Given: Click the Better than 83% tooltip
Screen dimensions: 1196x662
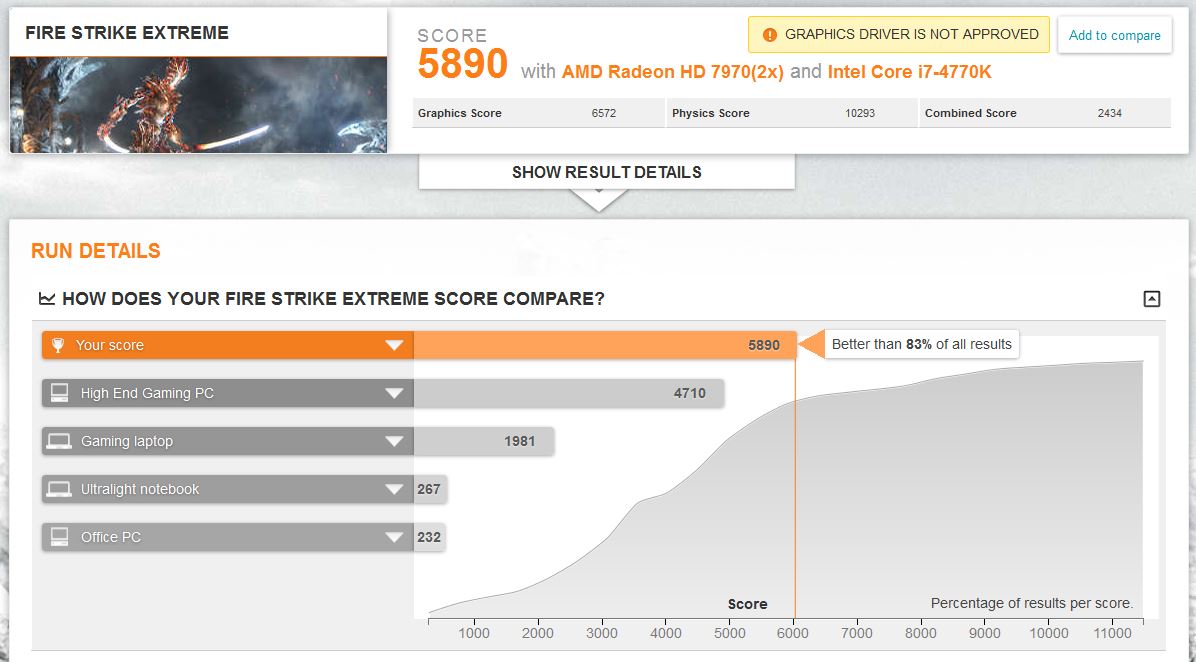Looking at the screenshot, I should point(921,345).
